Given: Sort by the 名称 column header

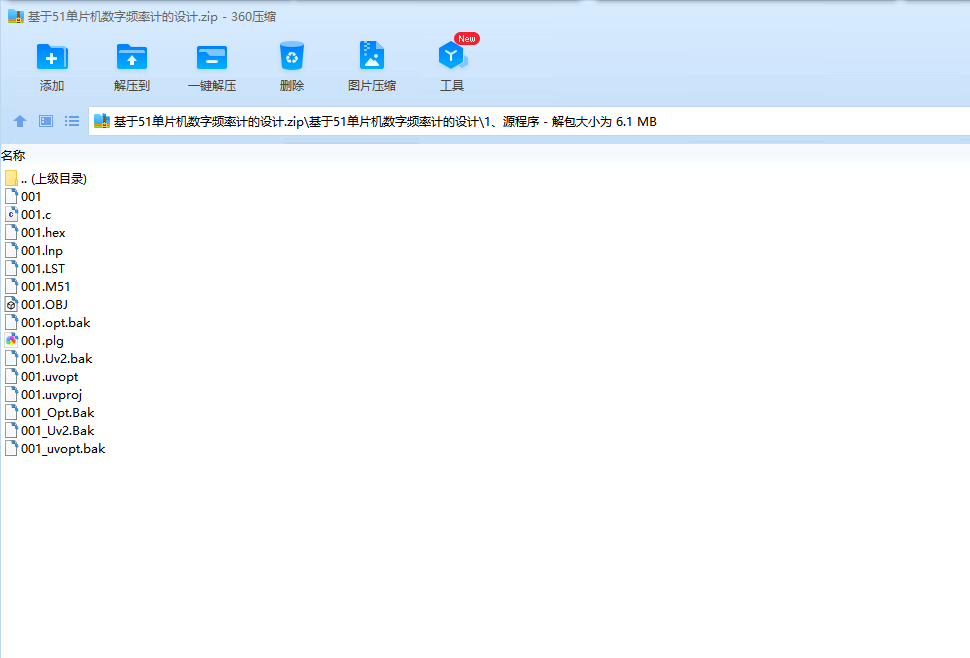Looking at the screenshot, I should [13, 155].
